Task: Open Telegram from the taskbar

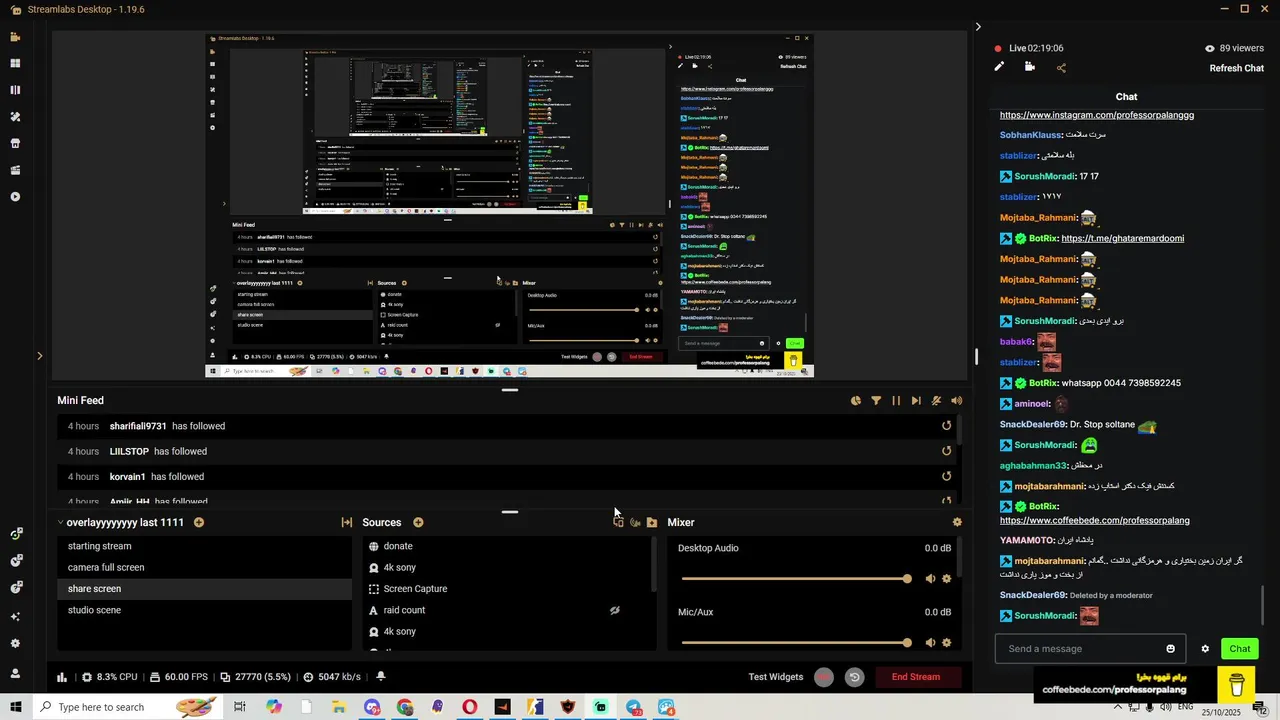Action: click(x=634, y=707)
